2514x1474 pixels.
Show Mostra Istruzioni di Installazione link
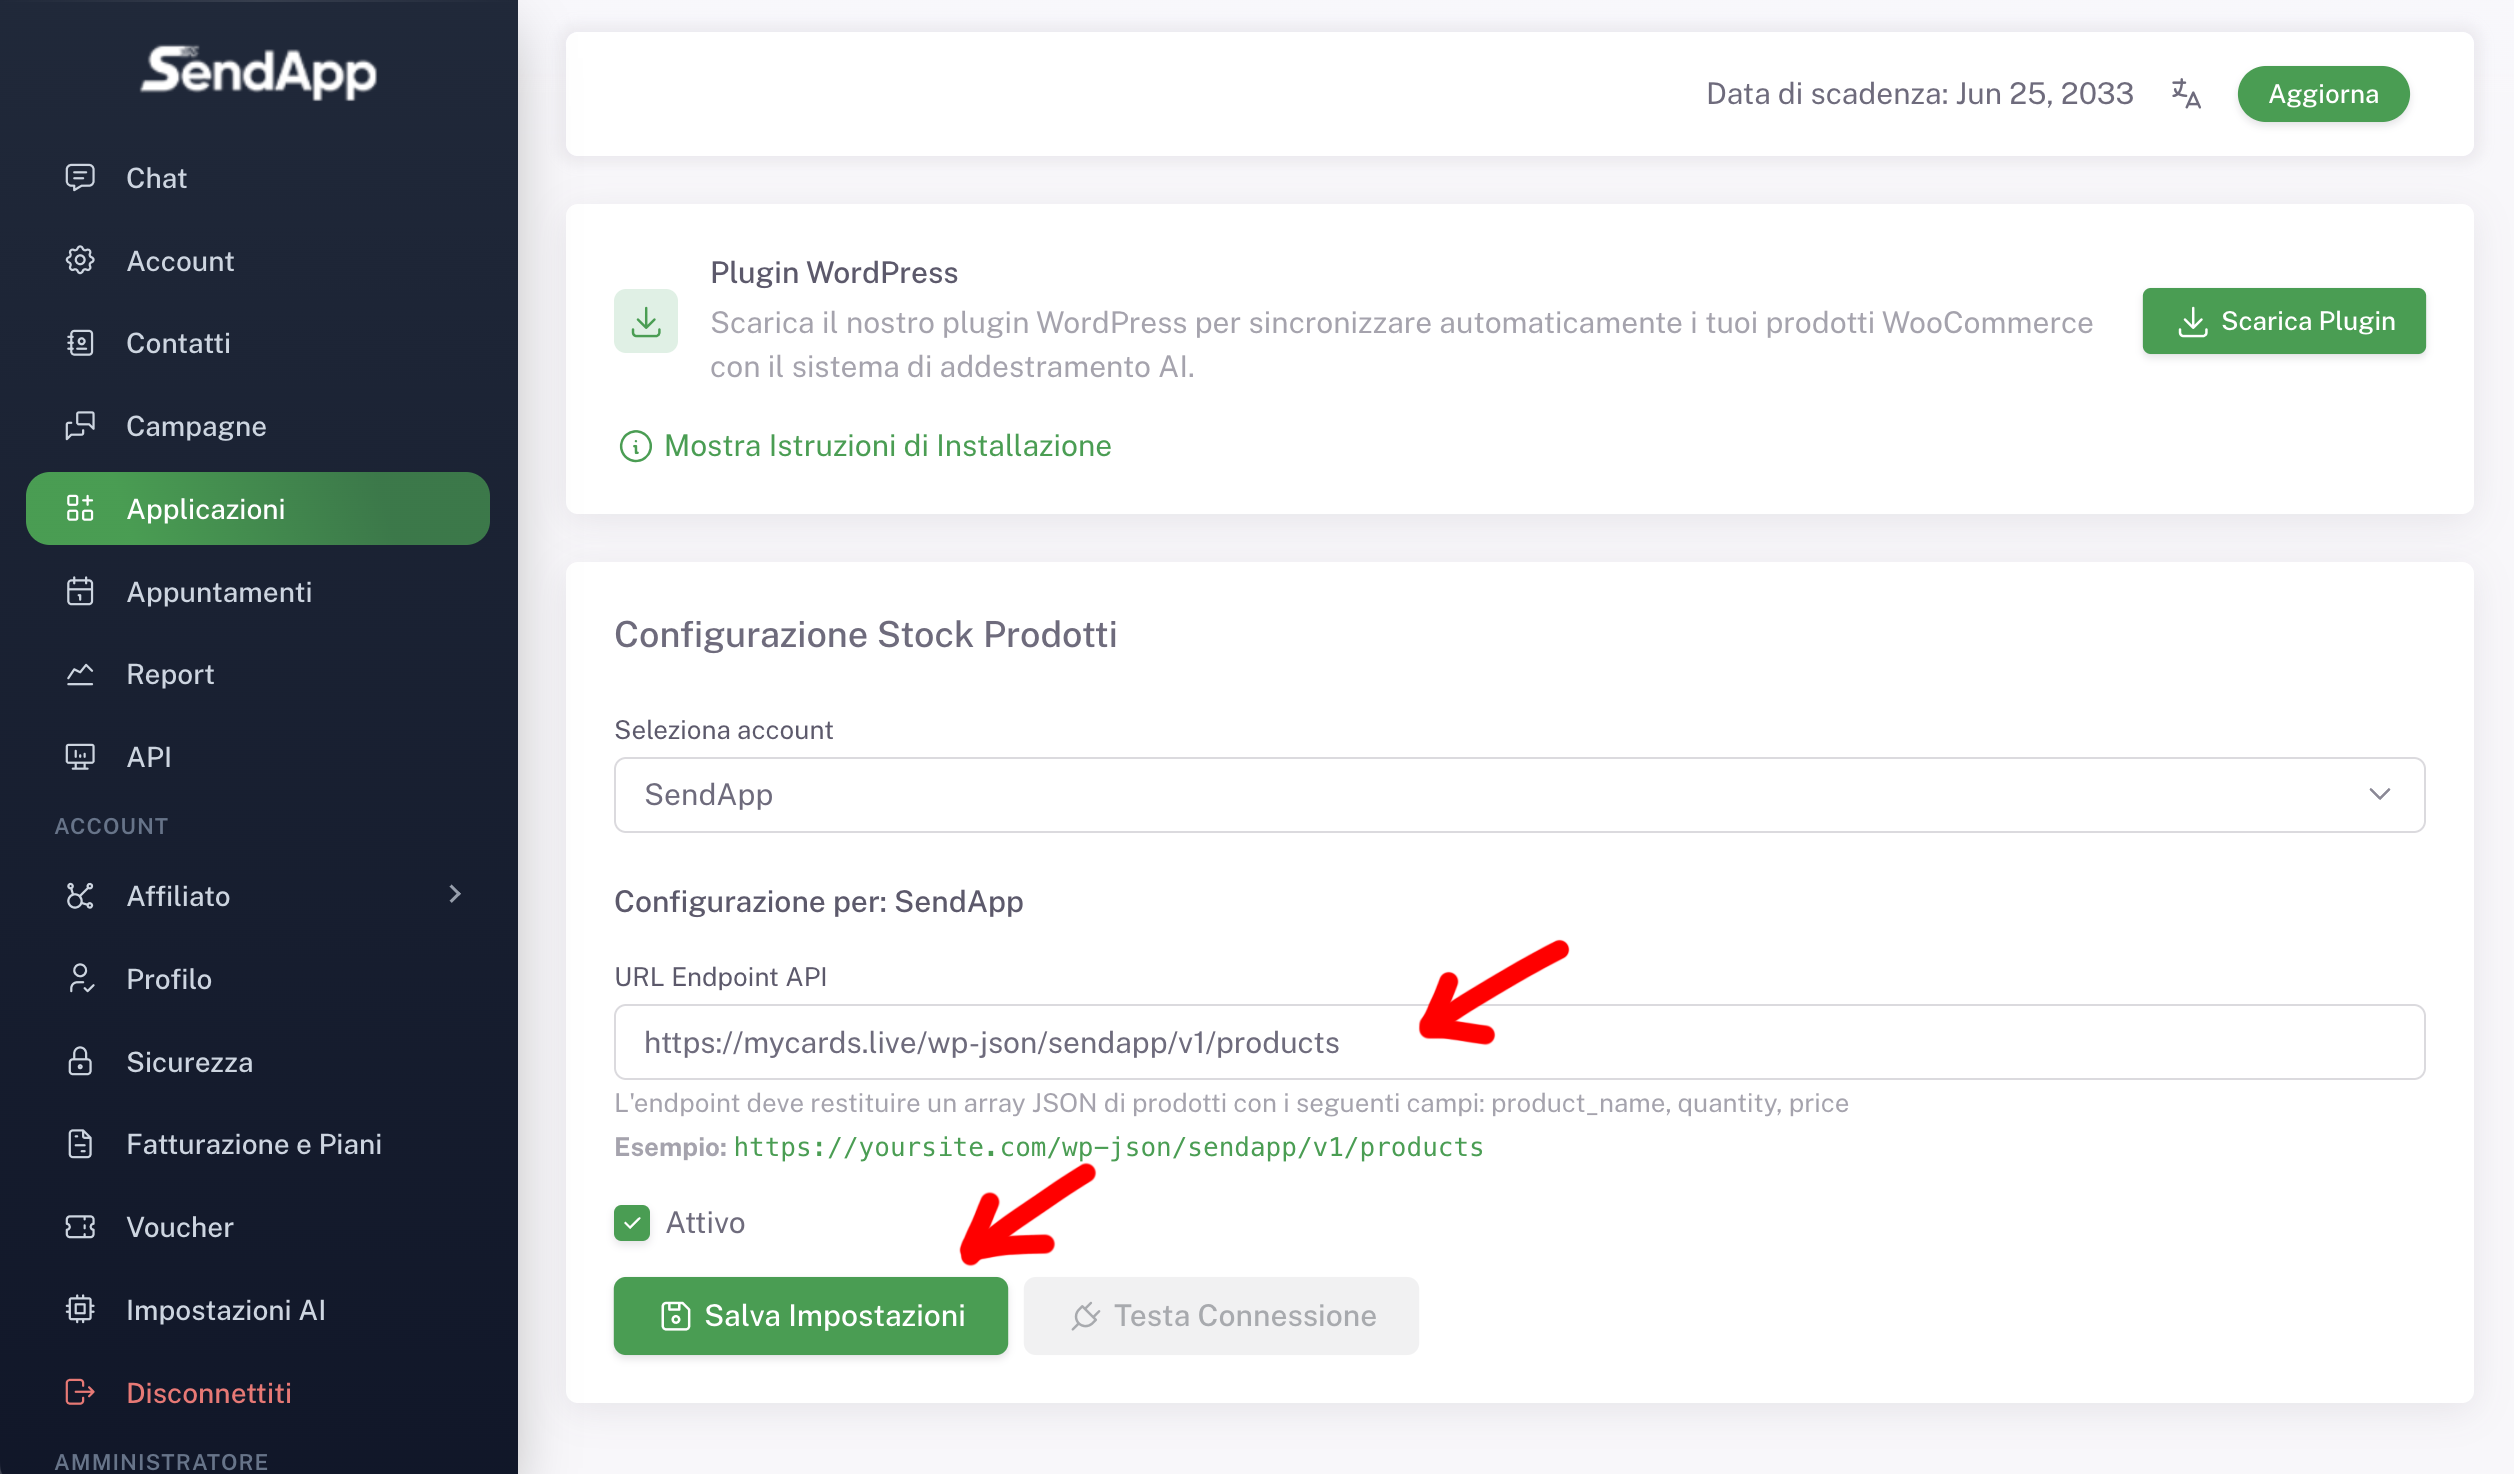tap(887, 445)
